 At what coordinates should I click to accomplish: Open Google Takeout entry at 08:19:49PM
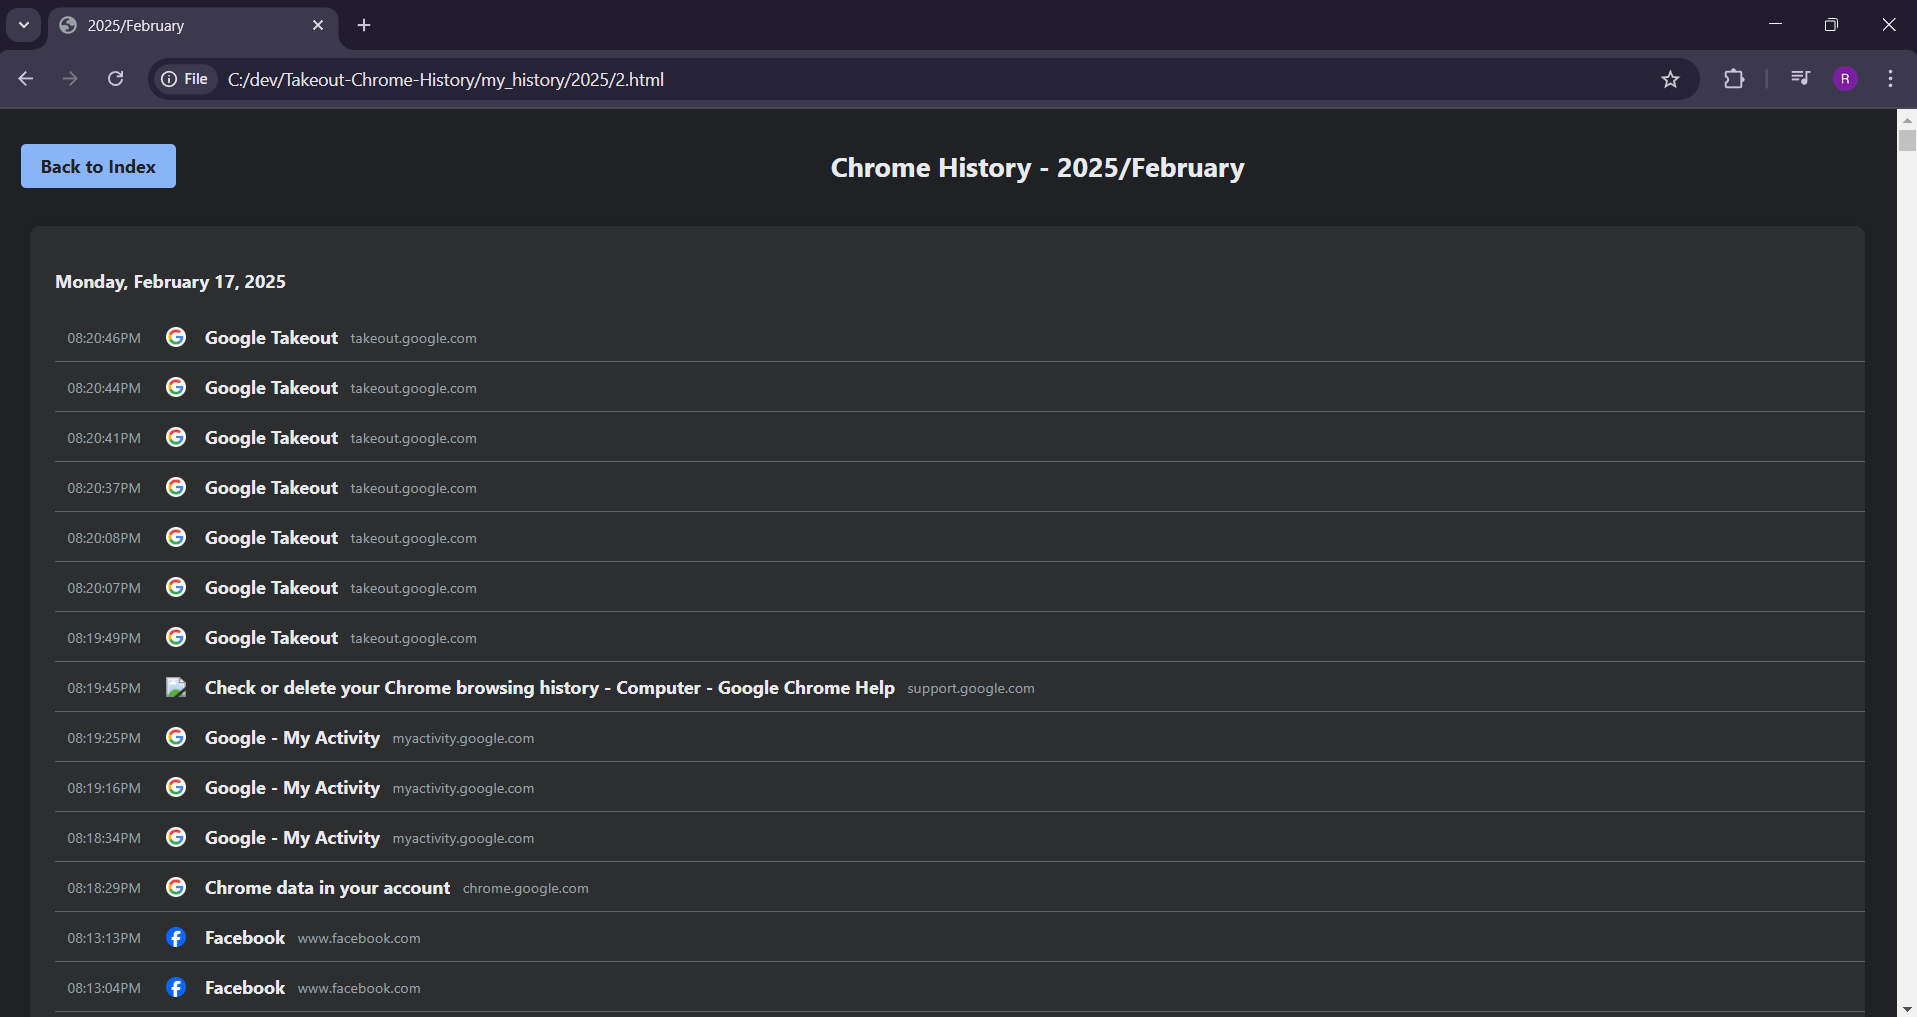271,638
